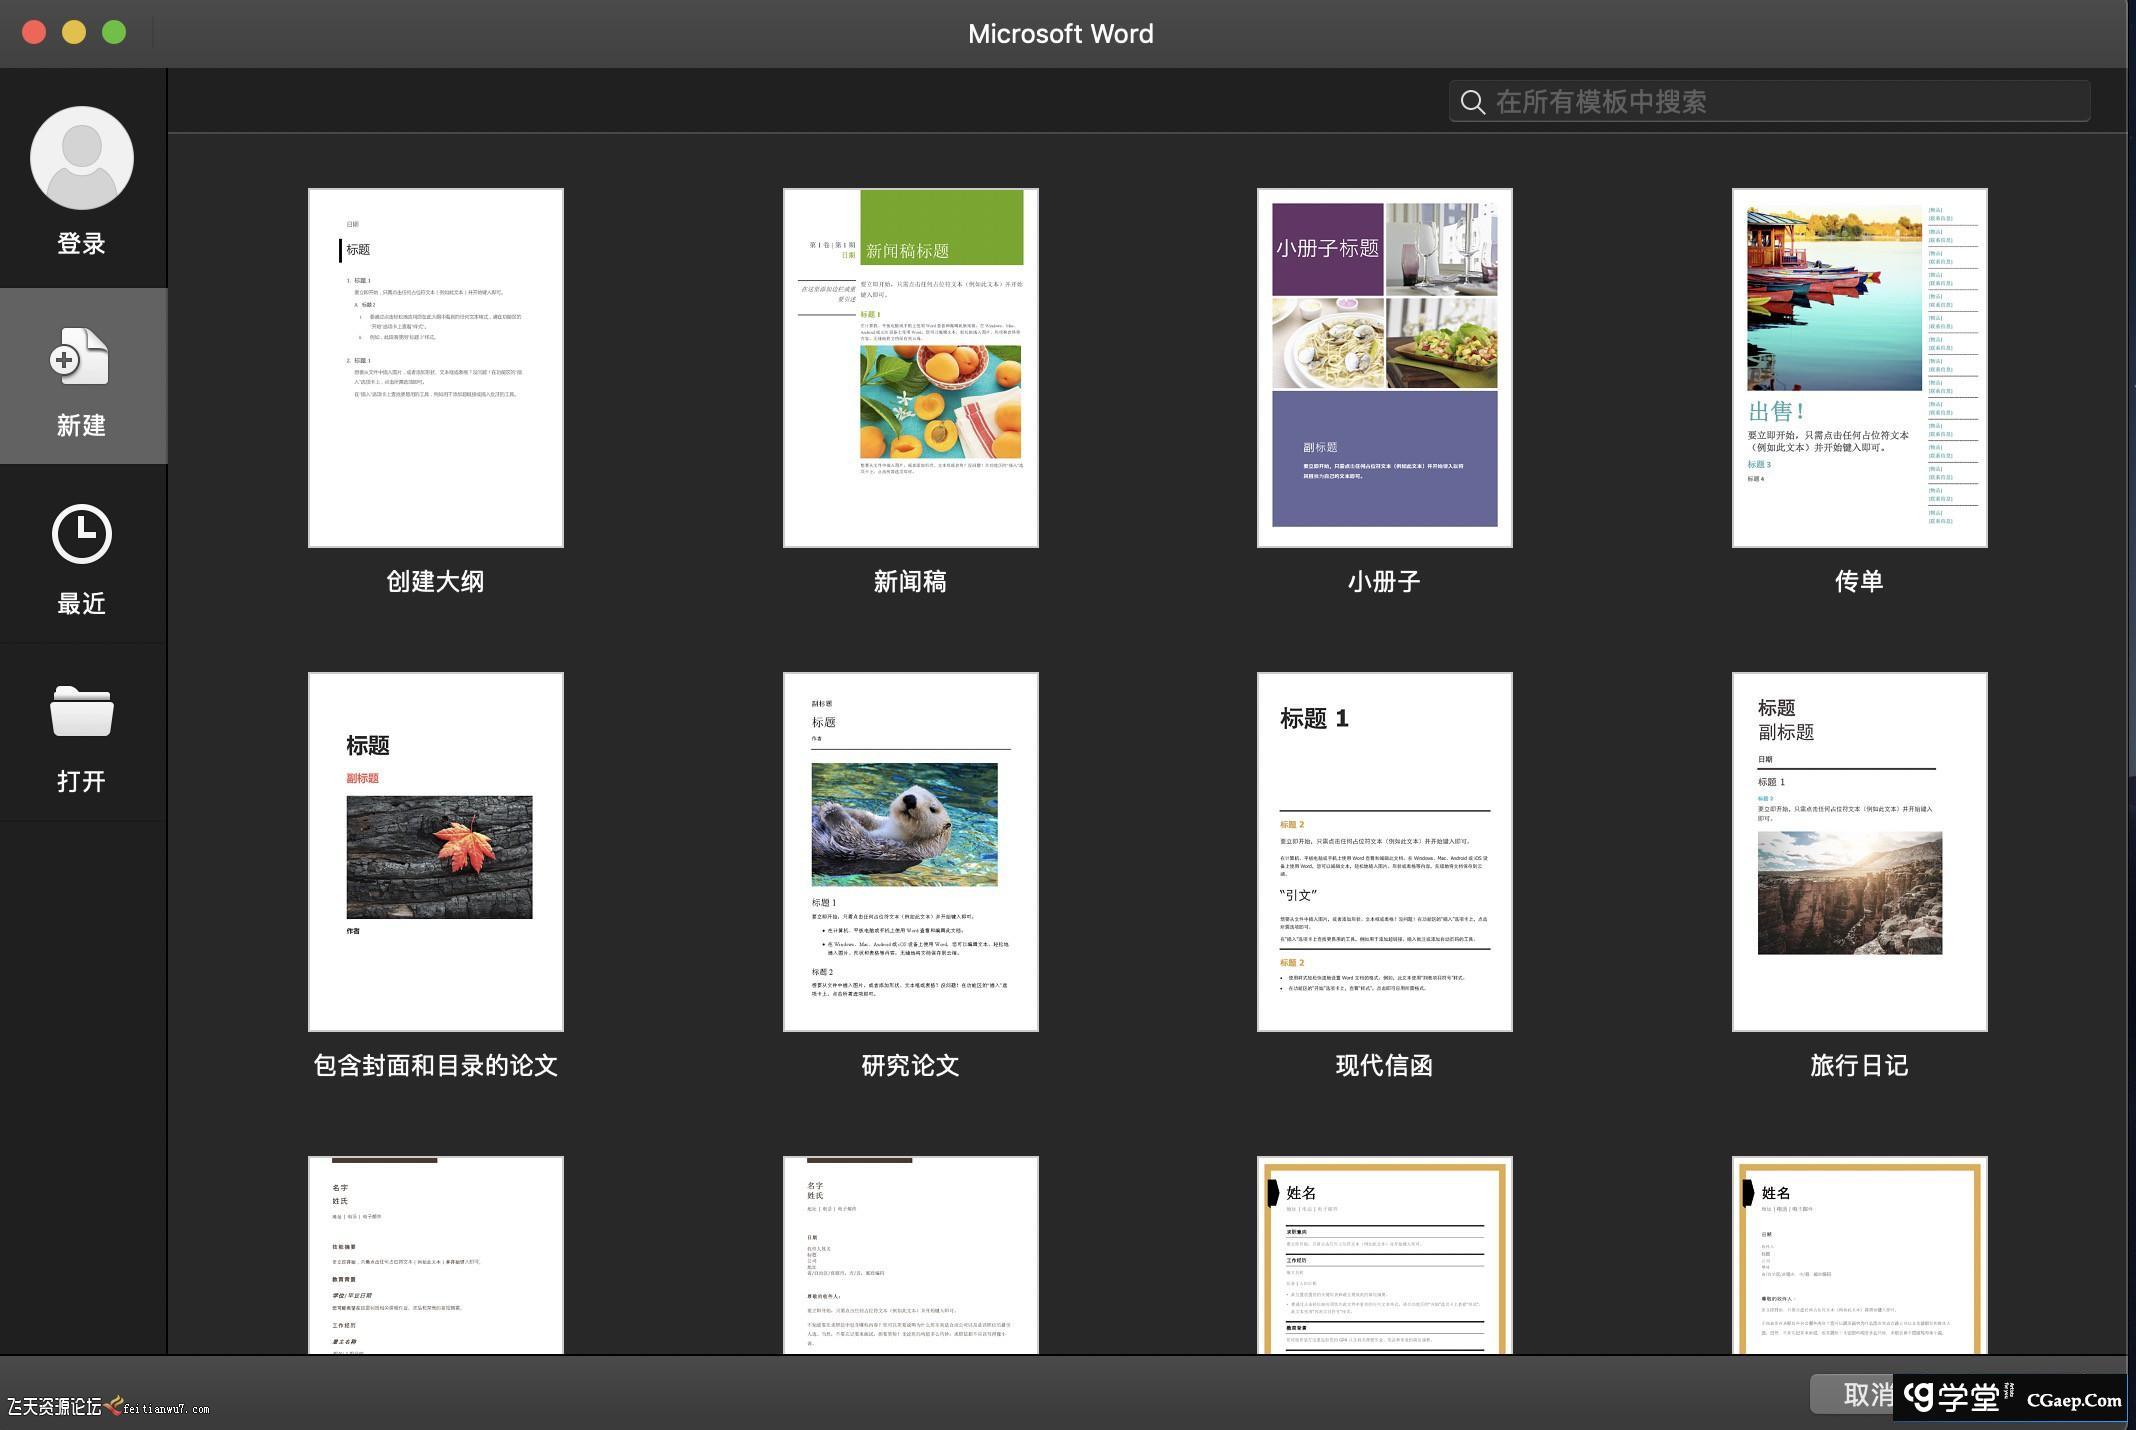Select the first 名字 姓氏 resume template
Viewport: 2136px width, 1430px height.
click(x=436, y=1256)
